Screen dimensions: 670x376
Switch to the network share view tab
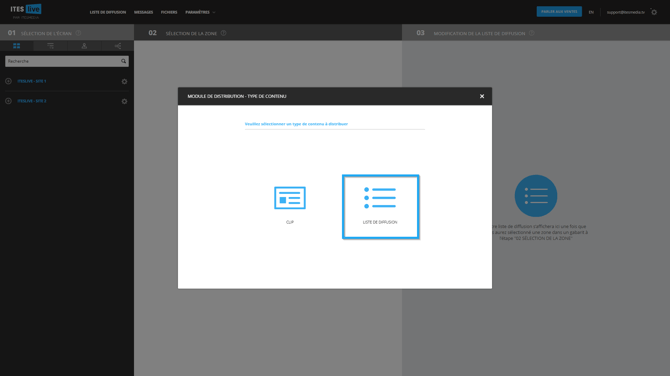(118, 46)
